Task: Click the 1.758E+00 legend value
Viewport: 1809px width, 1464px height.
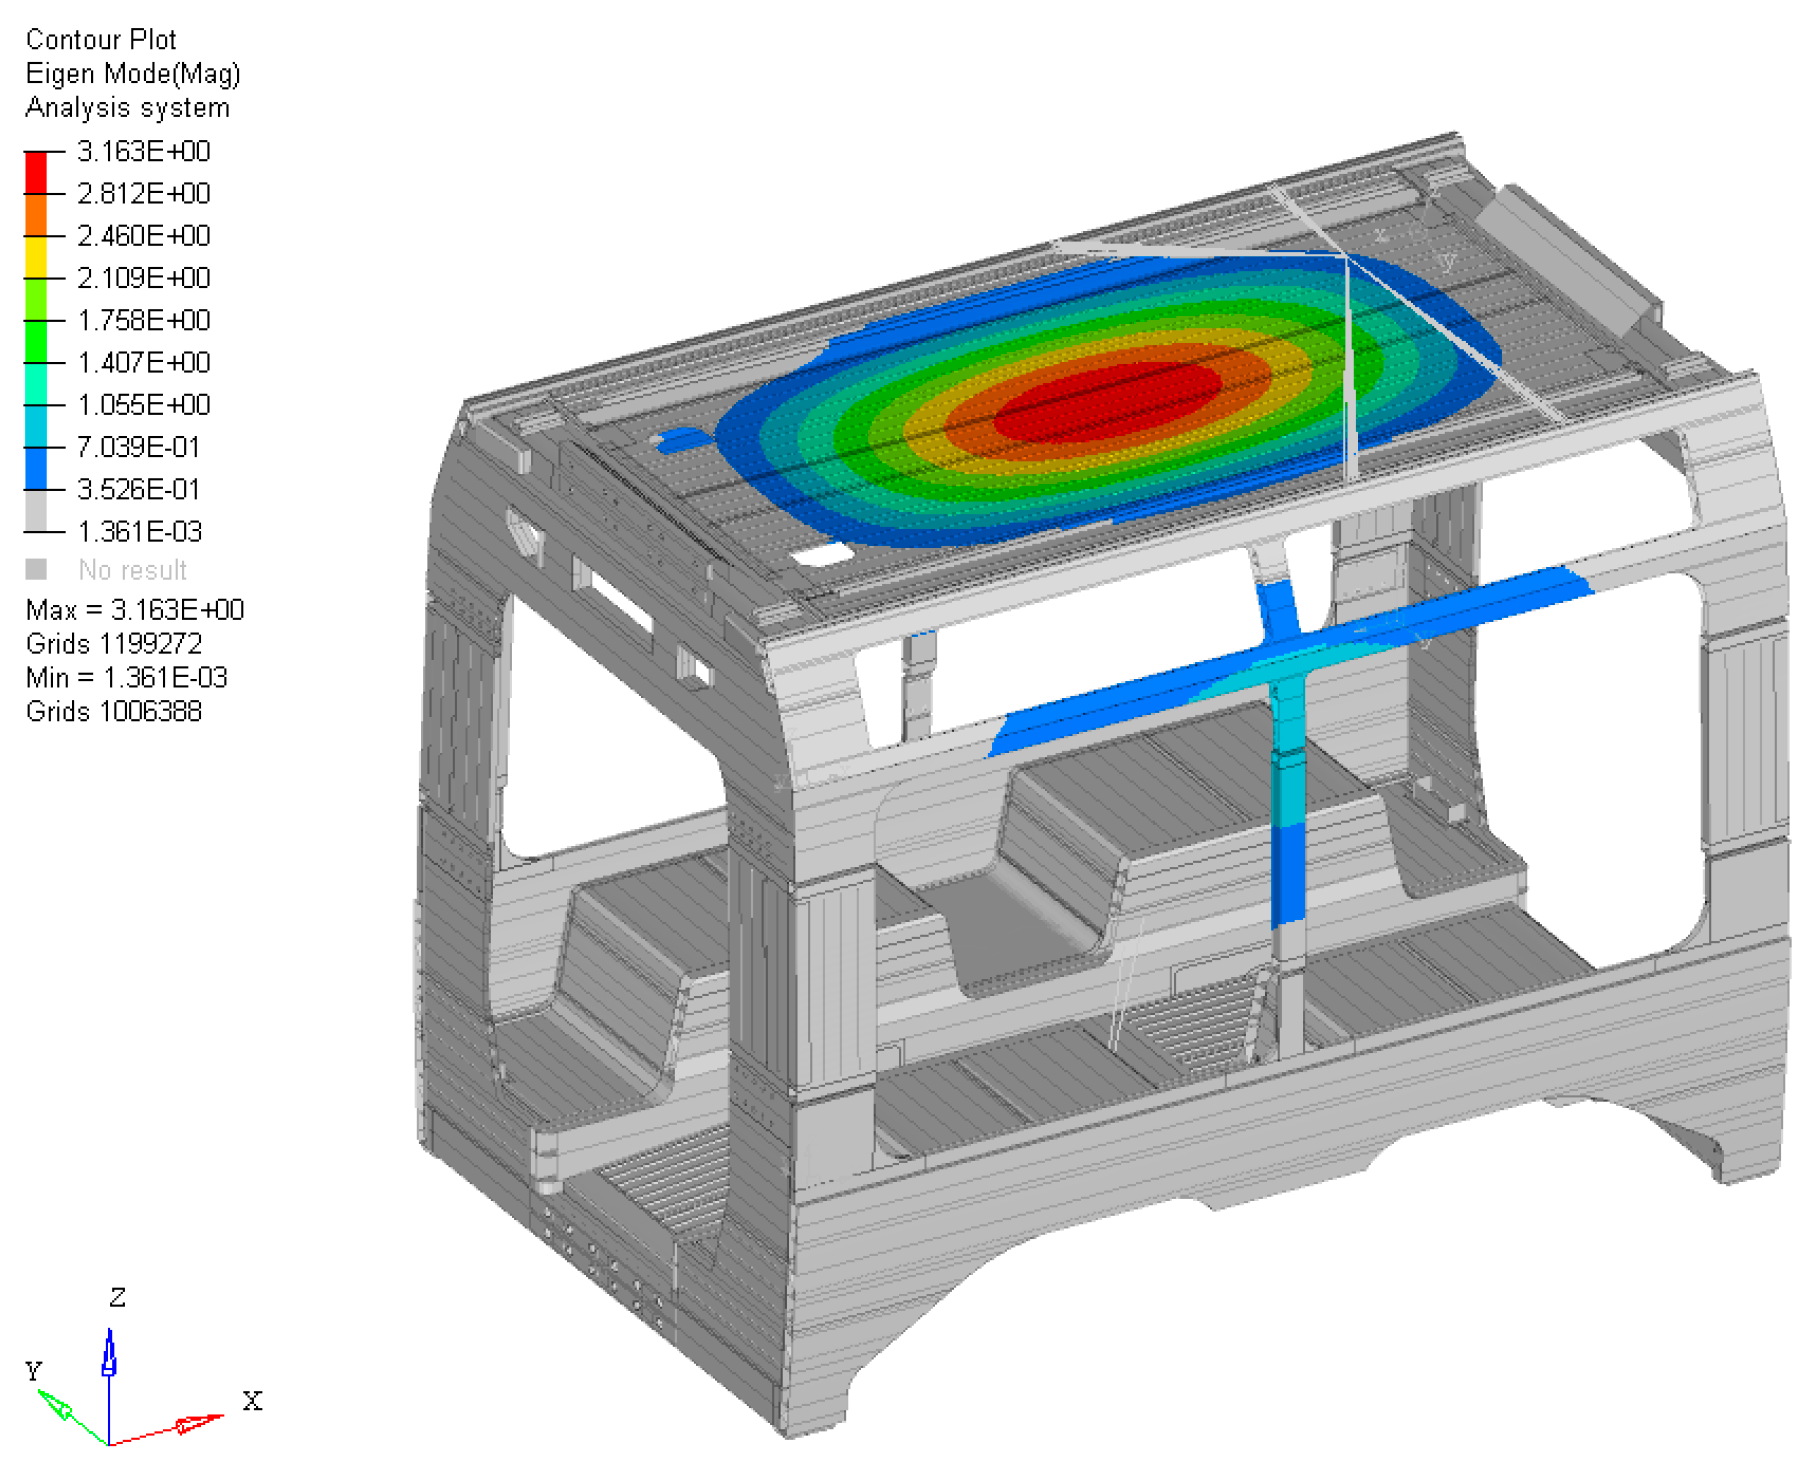Action: [x=144, y=320]
